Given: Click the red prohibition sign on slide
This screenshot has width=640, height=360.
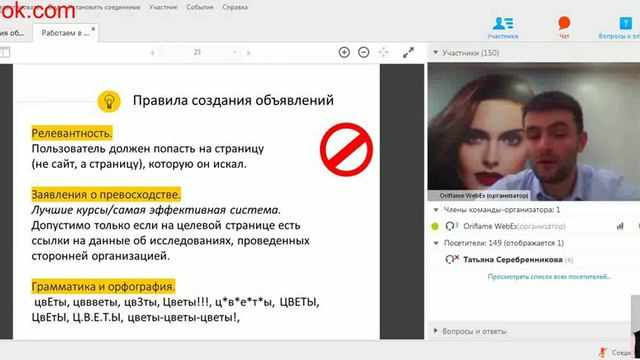Looking at the screenshot, I should pos(346,150).
